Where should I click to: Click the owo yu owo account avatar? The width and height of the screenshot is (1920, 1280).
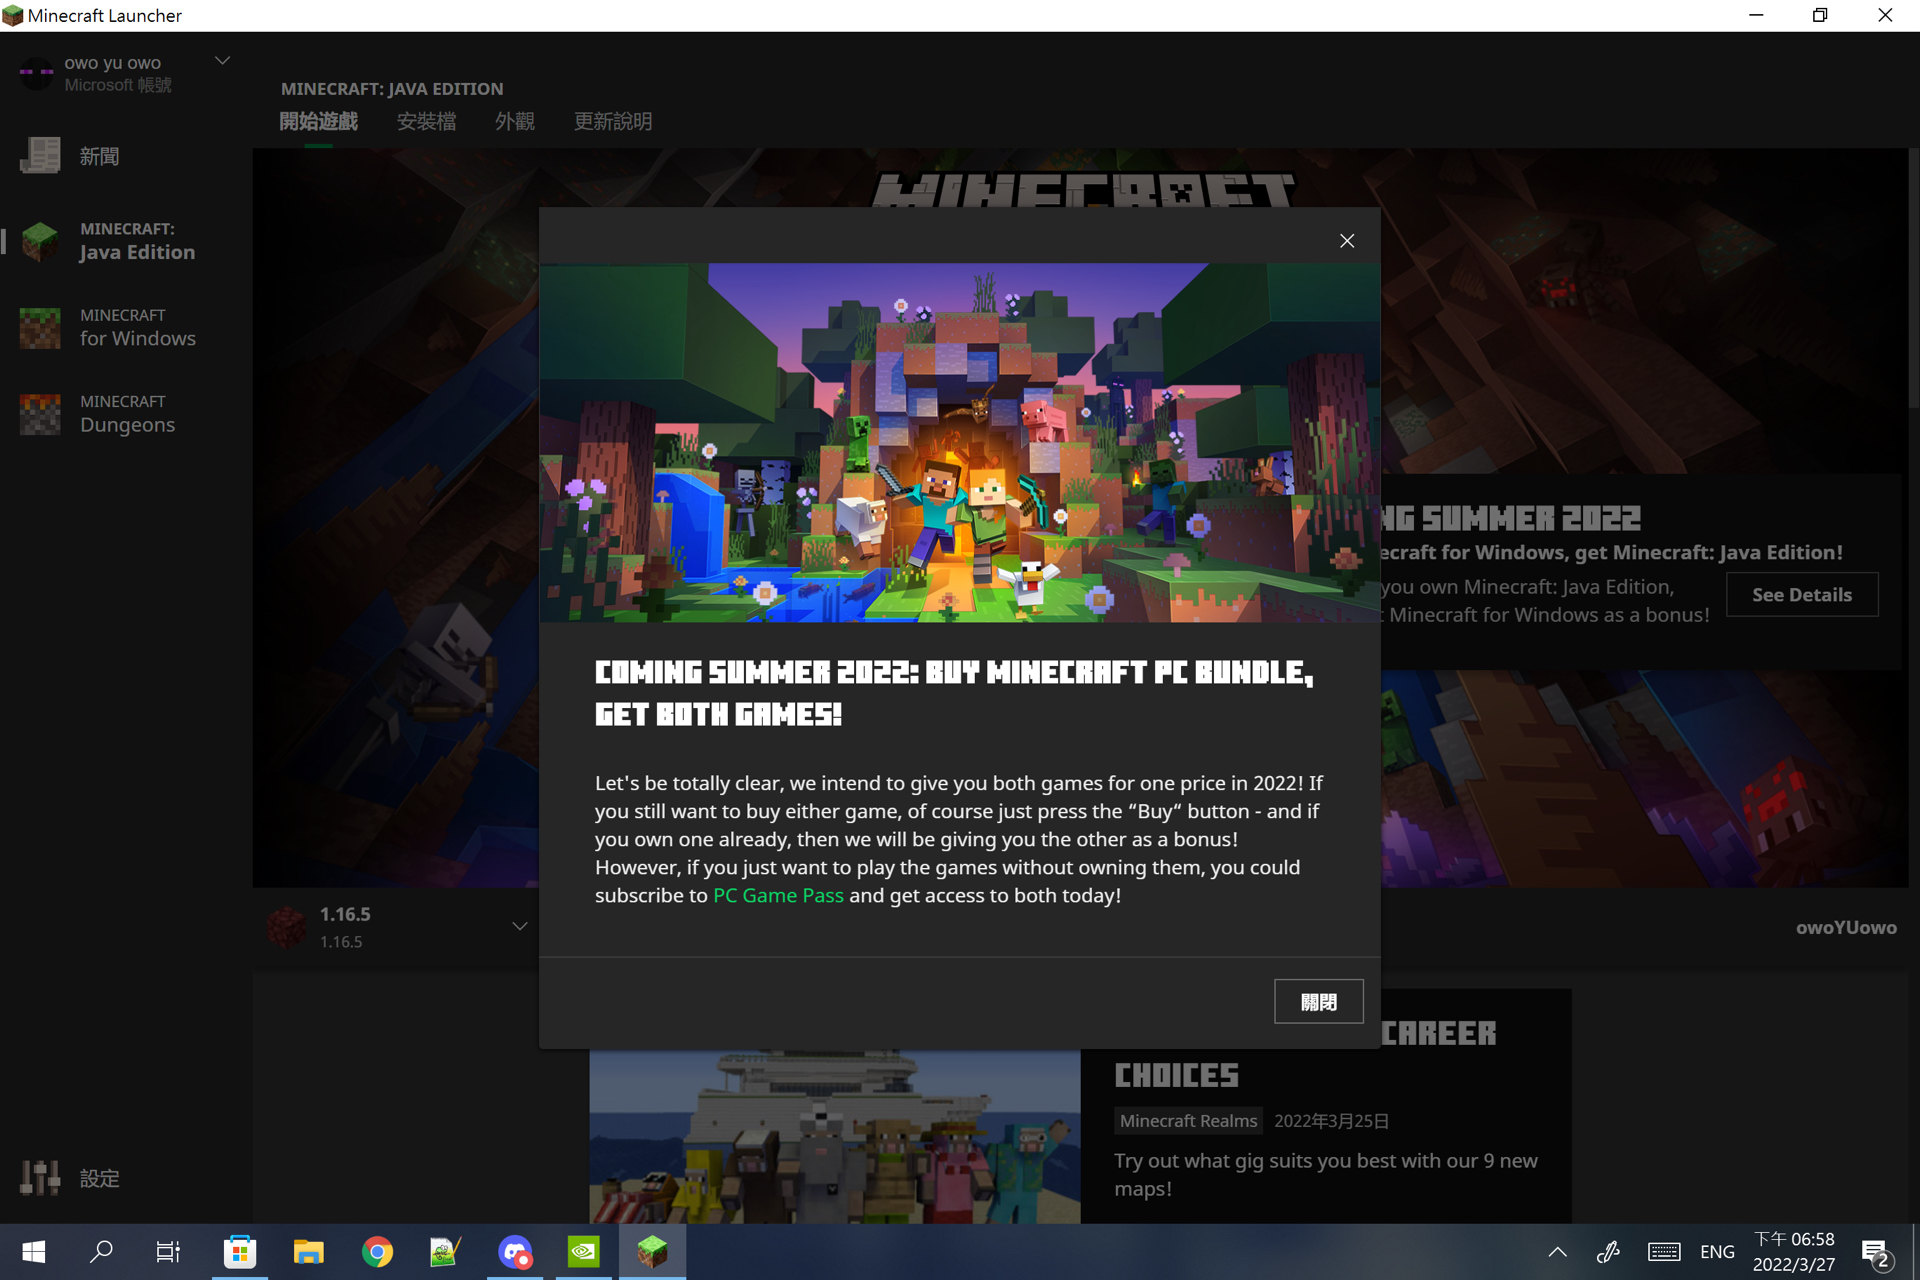pyautogui.click(x=37, y=73)
